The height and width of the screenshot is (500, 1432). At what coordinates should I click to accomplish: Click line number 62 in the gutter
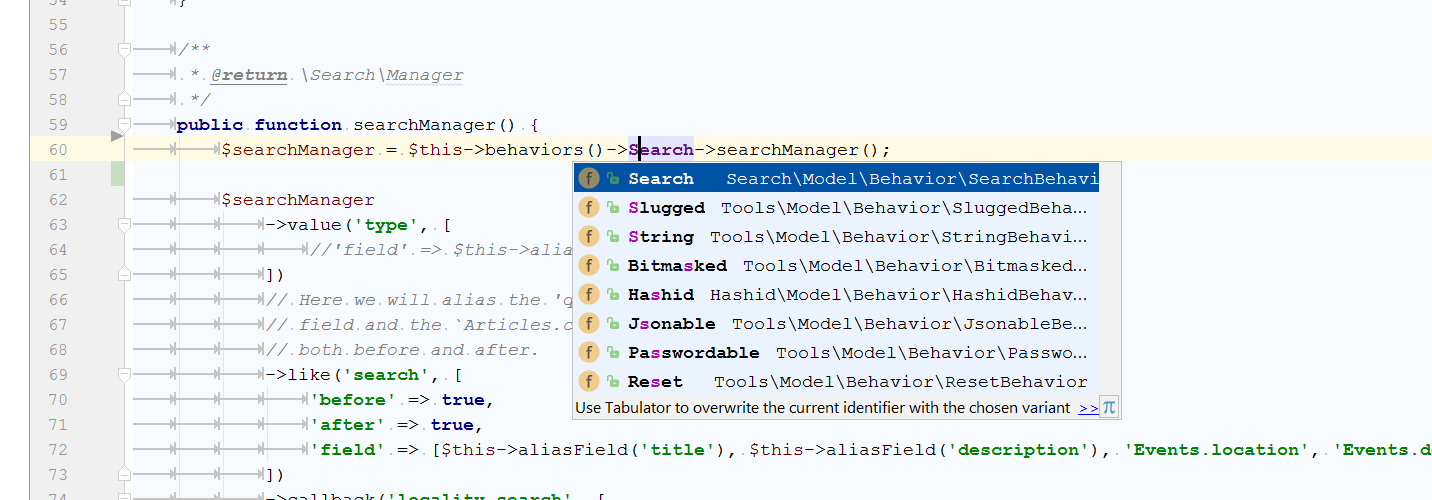click(58, 200)
